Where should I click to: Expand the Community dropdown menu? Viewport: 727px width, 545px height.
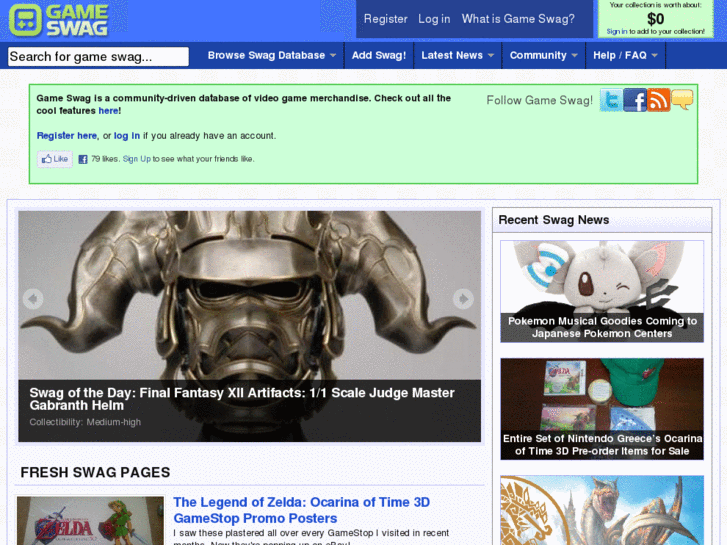(x=543, y=55)
